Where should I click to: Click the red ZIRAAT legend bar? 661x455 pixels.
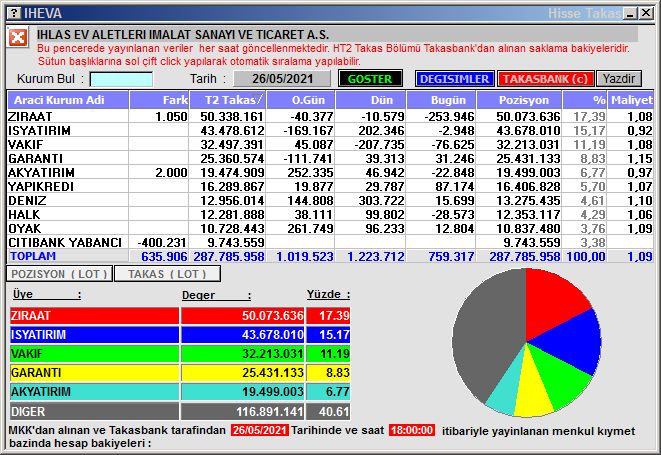94,315
